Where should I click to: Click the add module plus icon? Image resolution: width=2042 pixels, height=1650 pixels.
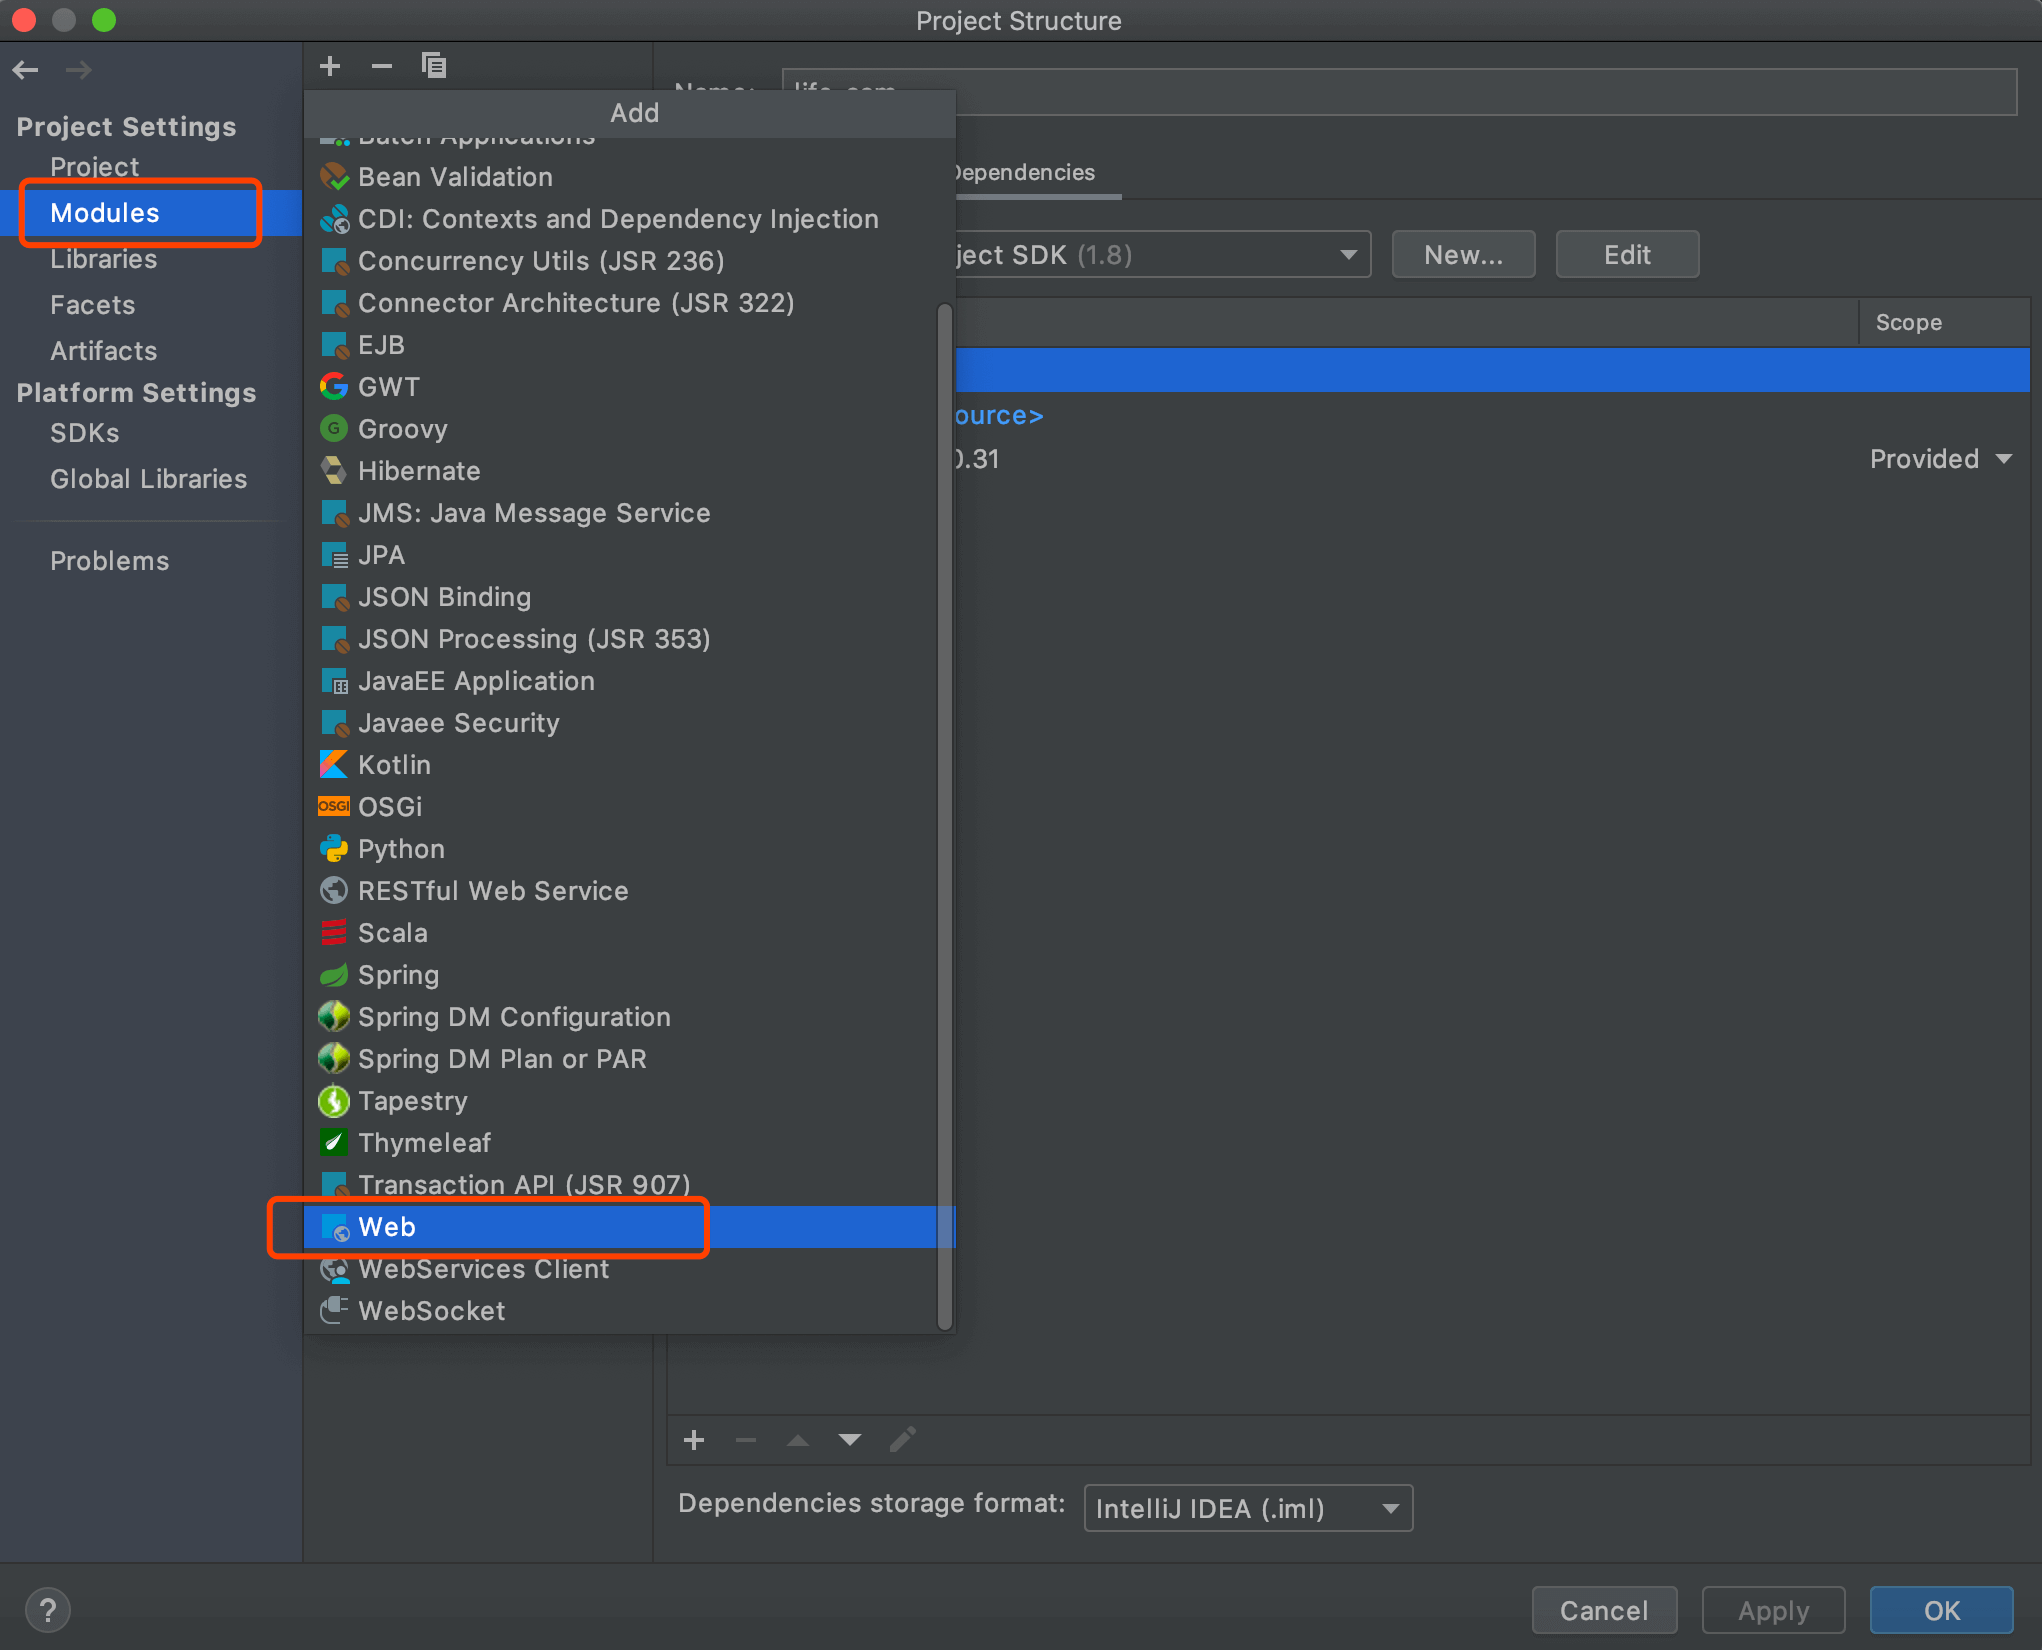point(330,66)
